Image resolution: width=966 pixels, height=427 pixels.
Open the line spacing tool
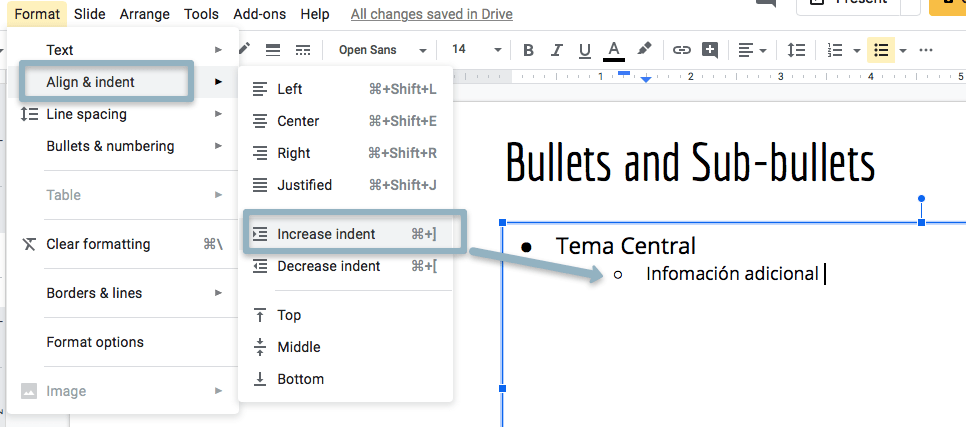pos(796,50)
